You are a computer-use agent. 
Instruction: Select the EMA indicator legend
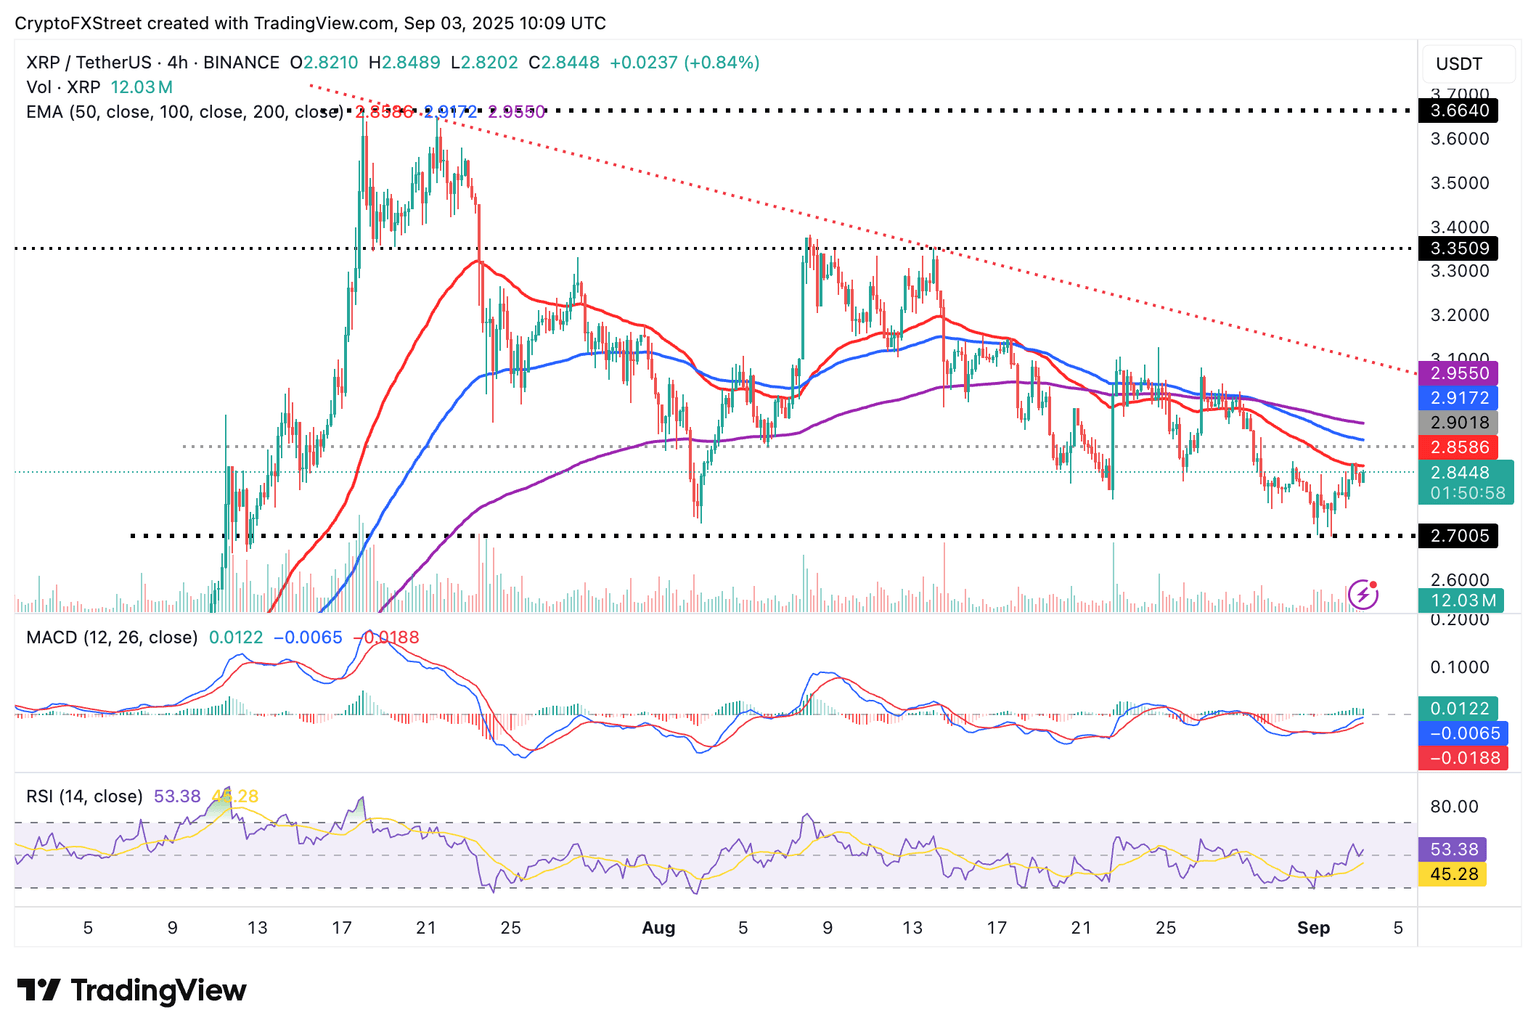[x=184, y=112]
